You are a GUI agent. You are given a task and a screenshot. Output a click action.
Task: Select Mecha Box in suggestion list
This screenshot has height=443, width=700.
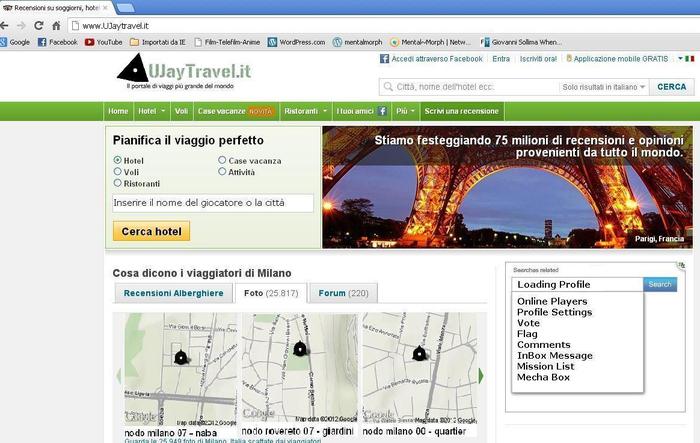point(543,377)
